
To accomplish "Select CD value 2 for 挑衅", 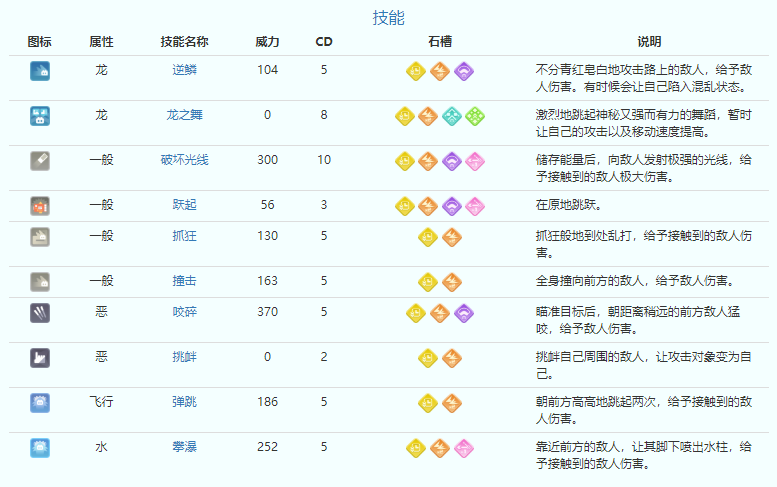I will pyautogui.click(x=324, y=357).
